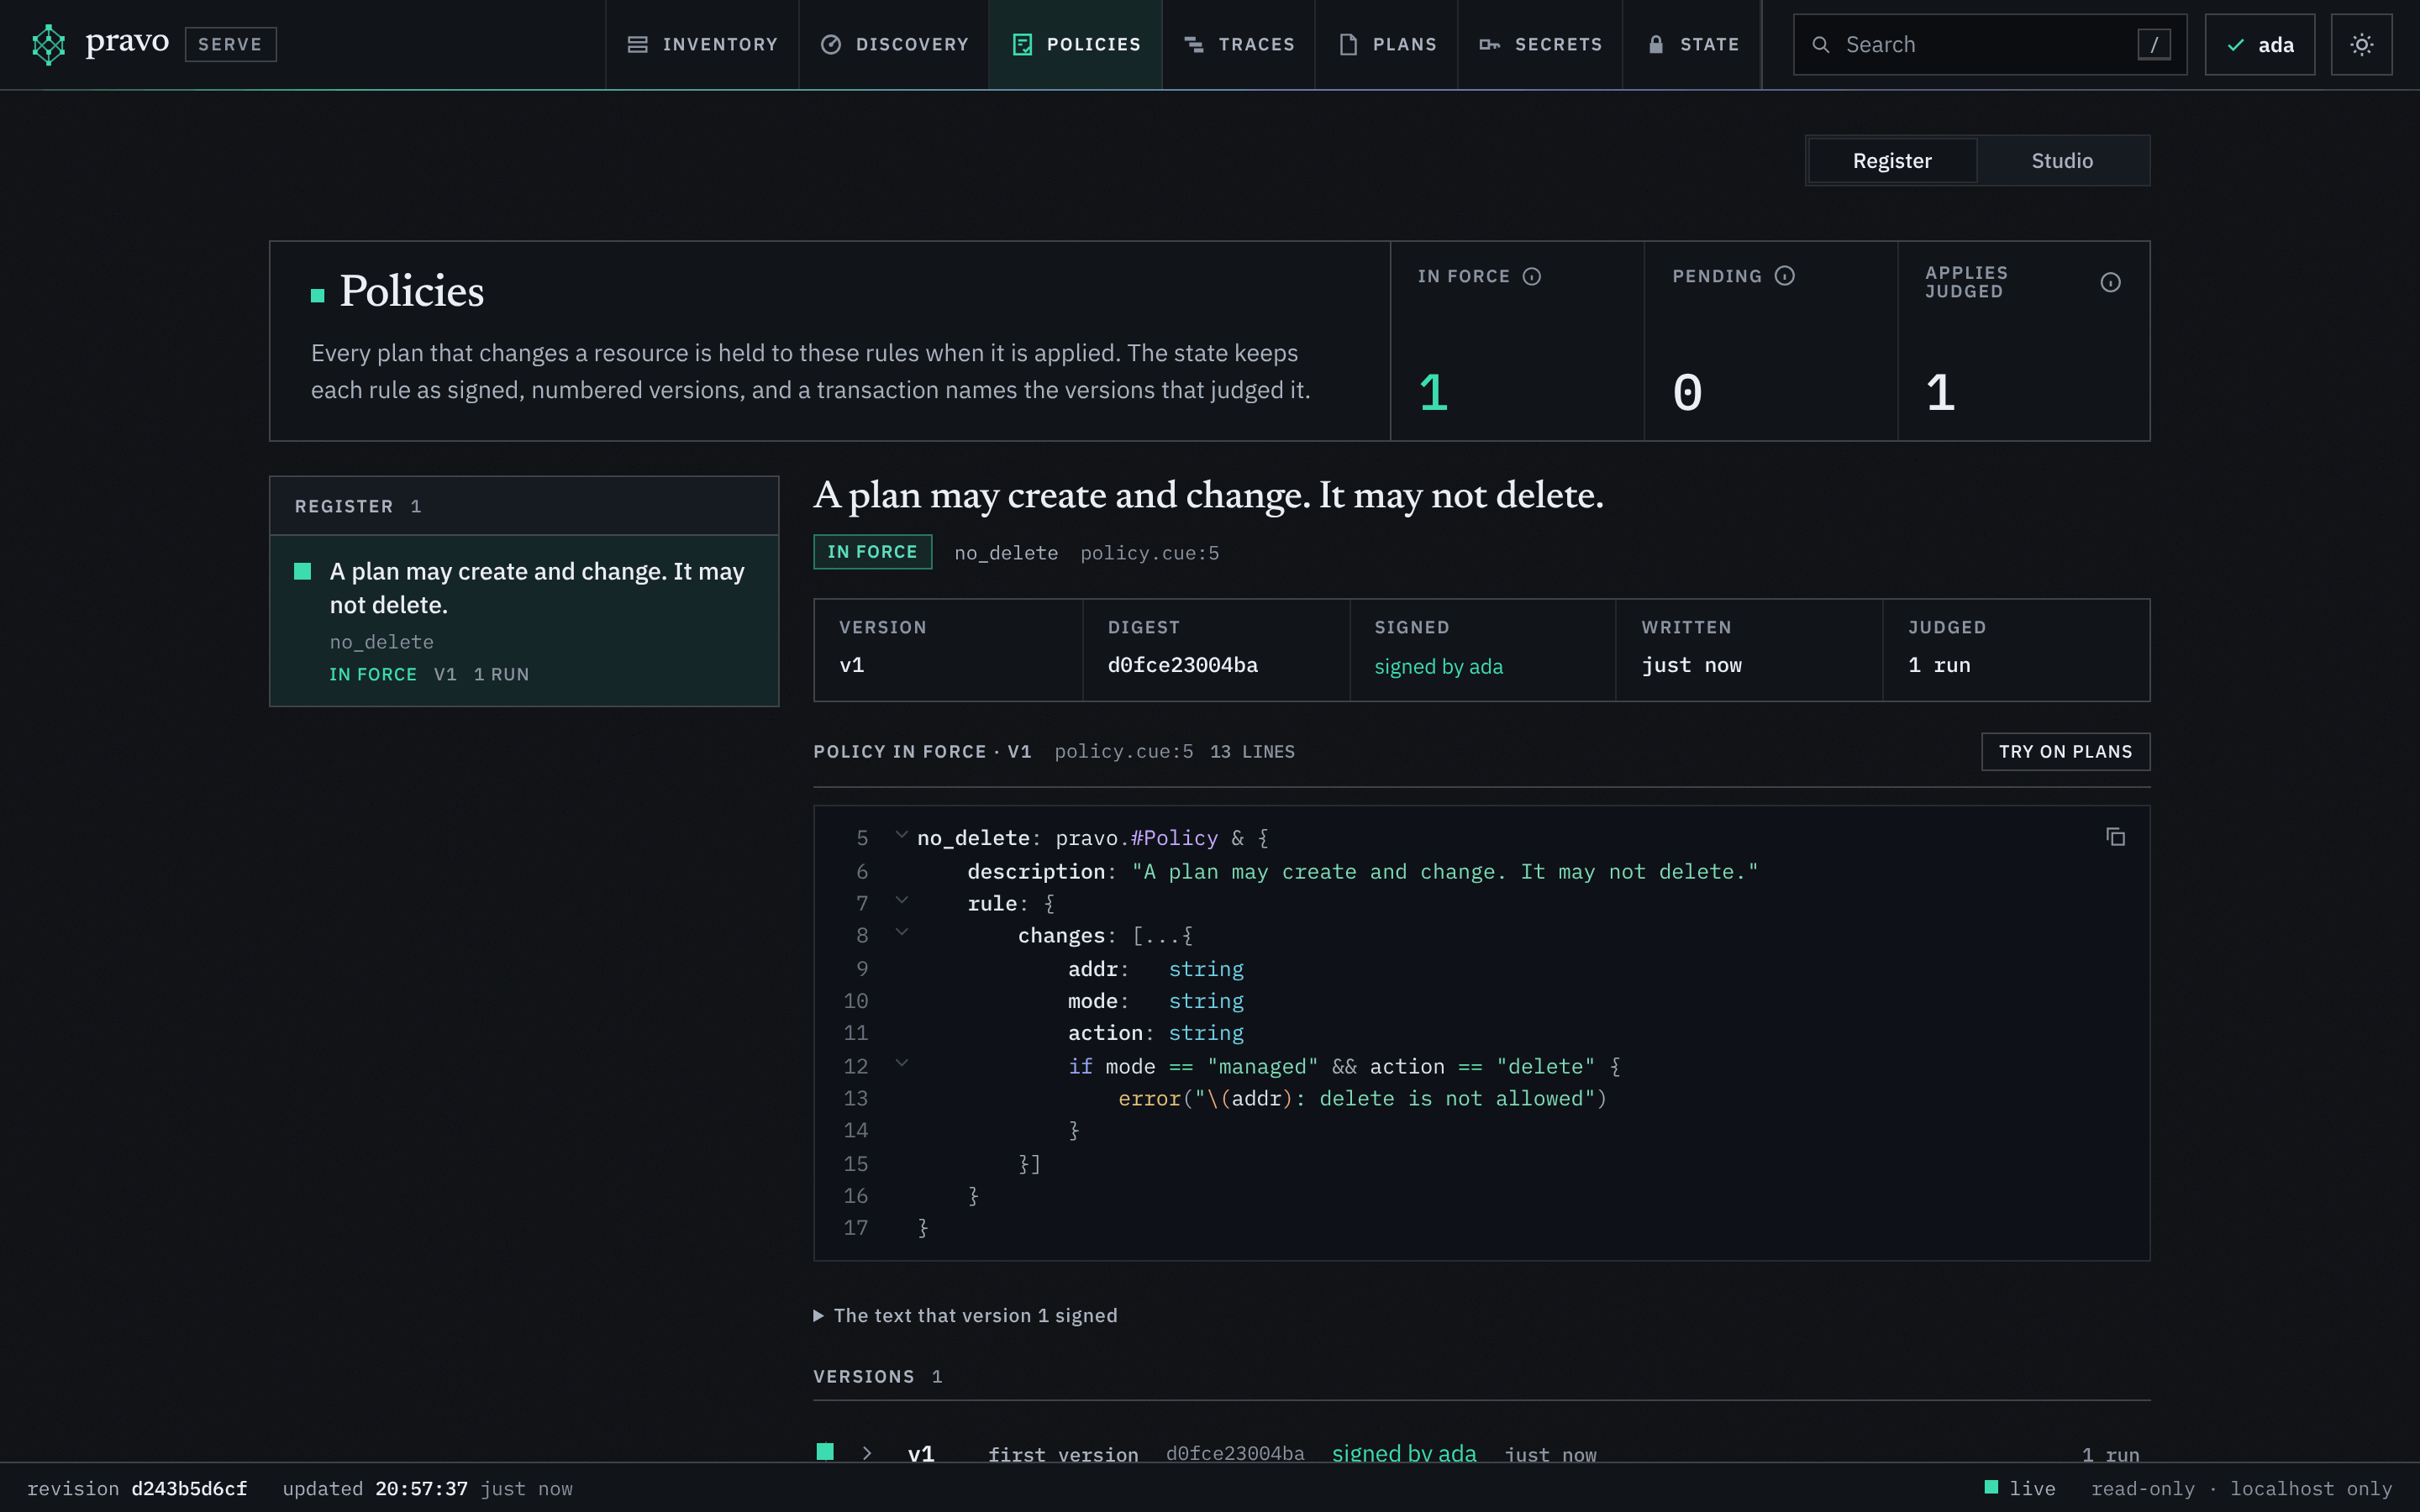Image resolution: width=2420 pixels, height=1512 pixels.
Task: Click the search magnifier icon
Action: coord(1821,45)
